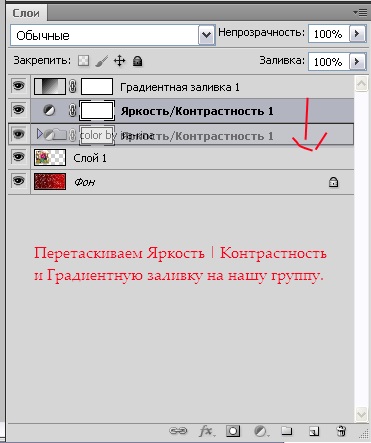Click the Градиентная заливка 1 mask link icon
This screenshot has width=371, height=443.
[x=72, y=87]
